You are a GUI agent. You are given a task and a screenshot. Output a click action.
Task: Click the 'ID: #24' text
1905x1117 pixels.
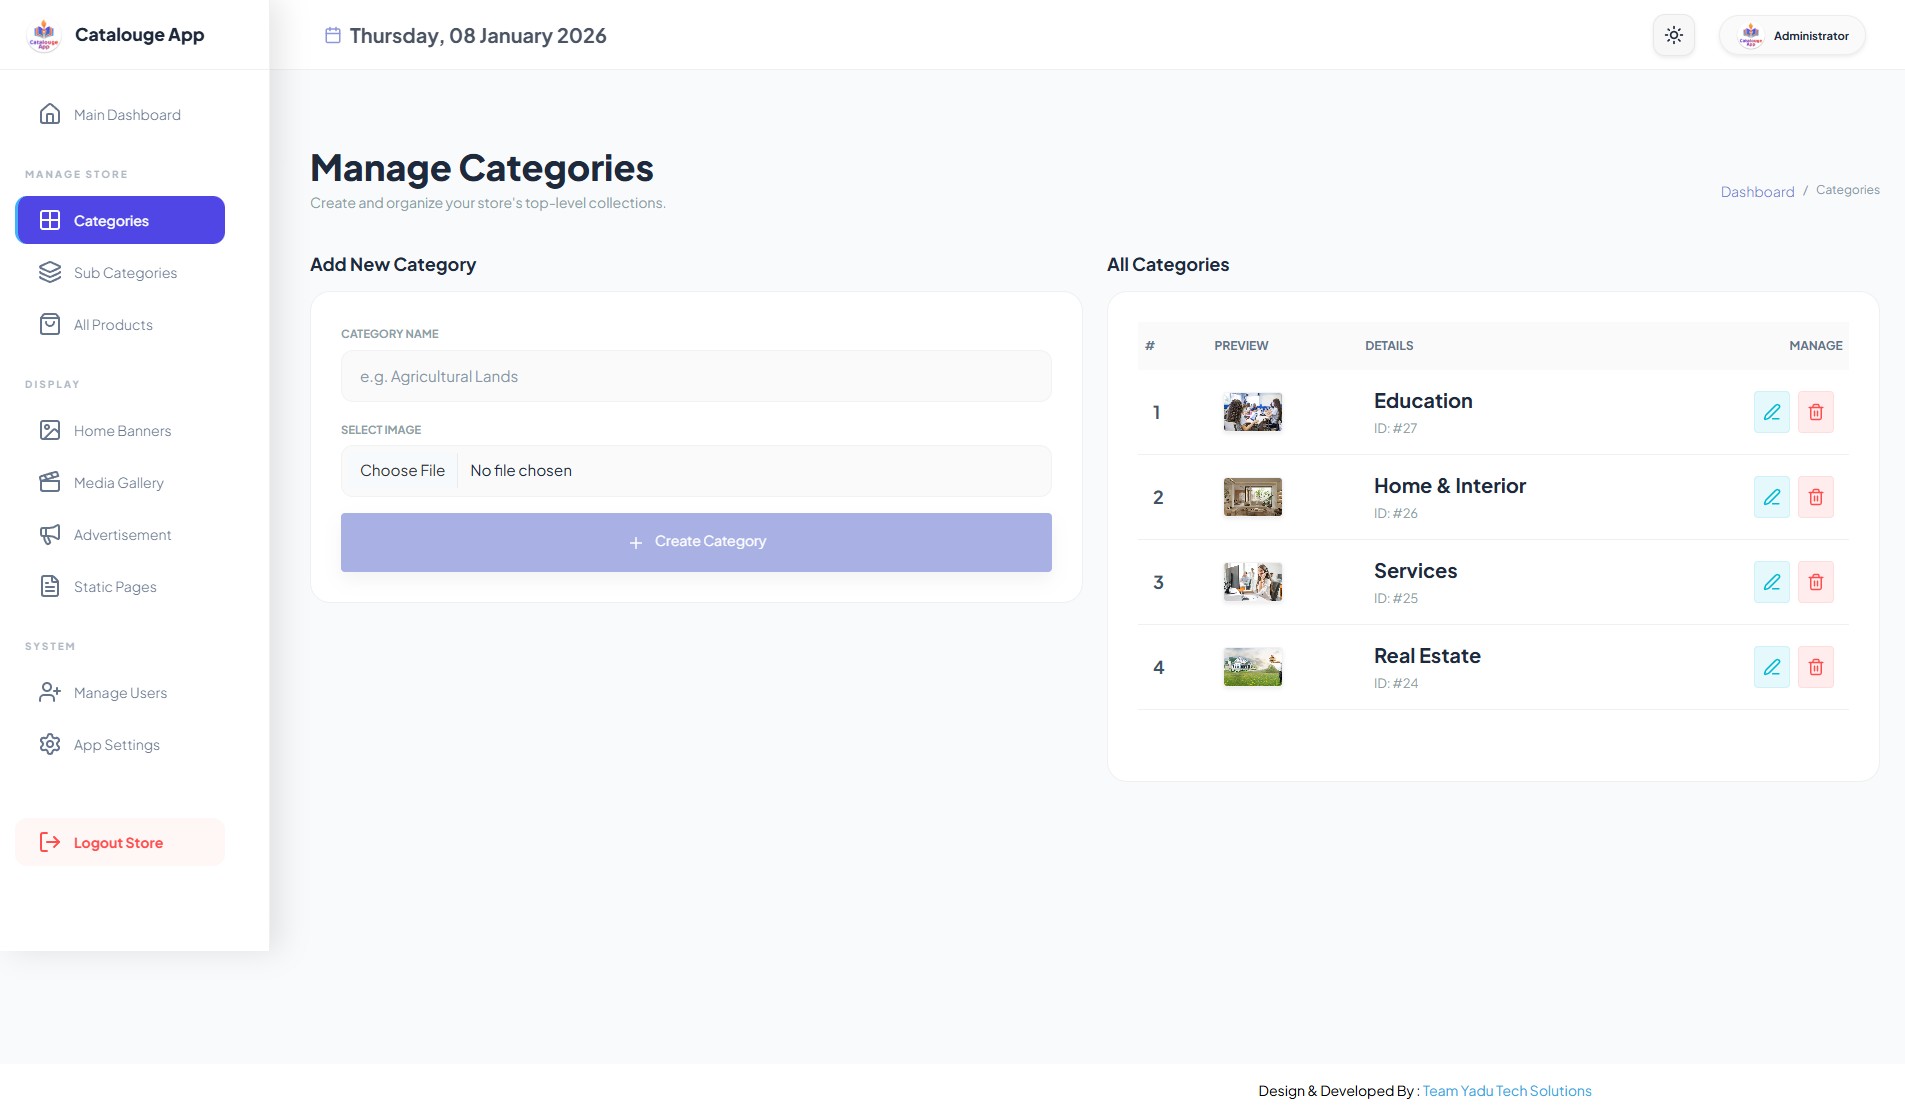(x=1395, y=683)
